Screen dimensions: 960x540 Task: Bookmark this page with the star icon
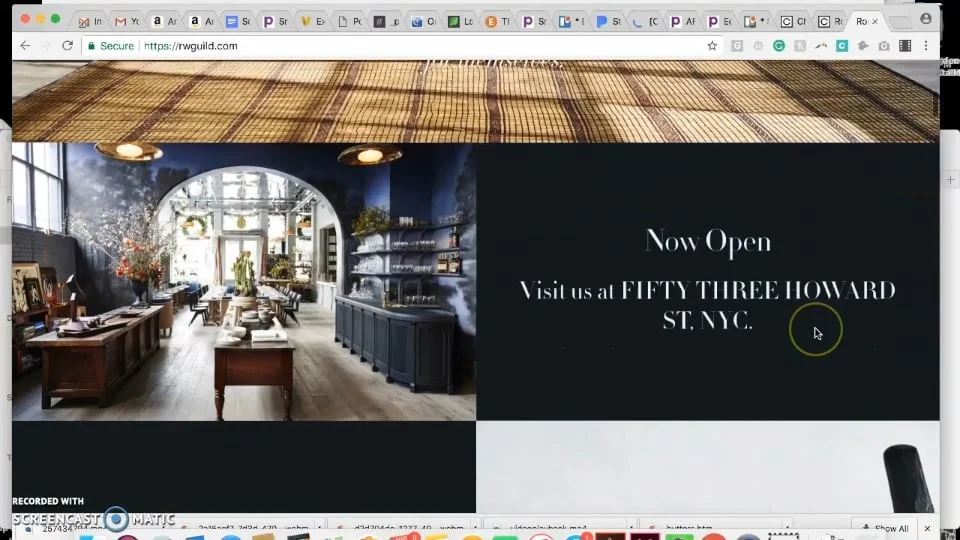(x=712, y=46)
